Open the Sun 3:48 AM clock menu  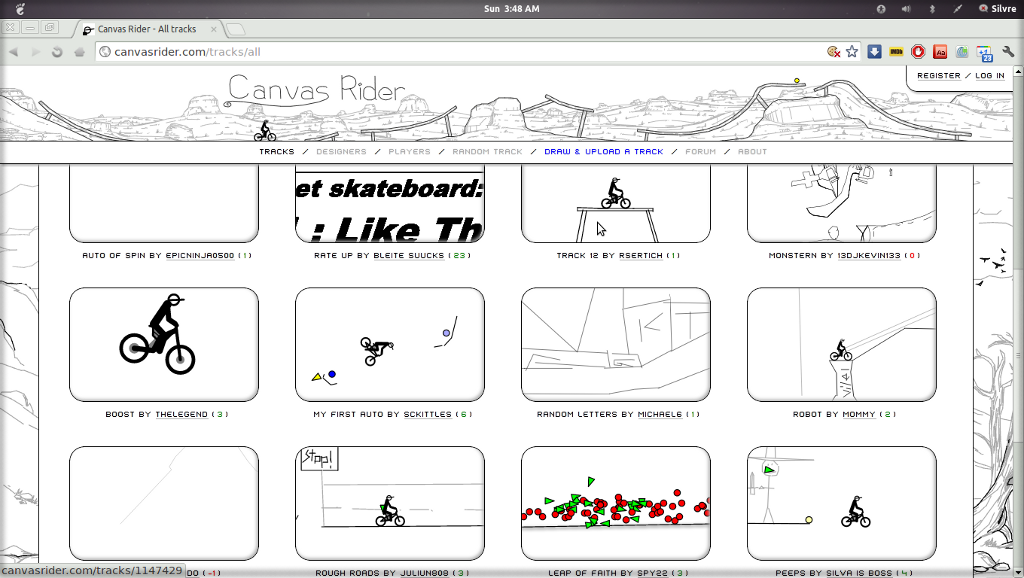point(511,8)
